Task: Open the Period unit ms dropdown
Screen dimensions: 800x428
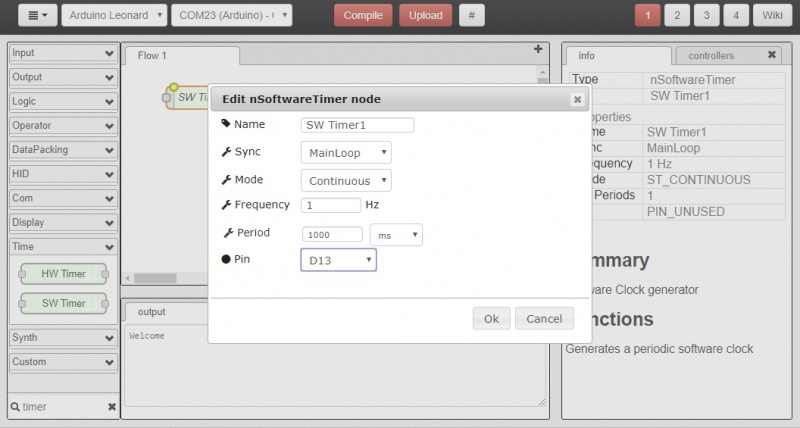Action: pyautogui.click(x=396, y=235)
